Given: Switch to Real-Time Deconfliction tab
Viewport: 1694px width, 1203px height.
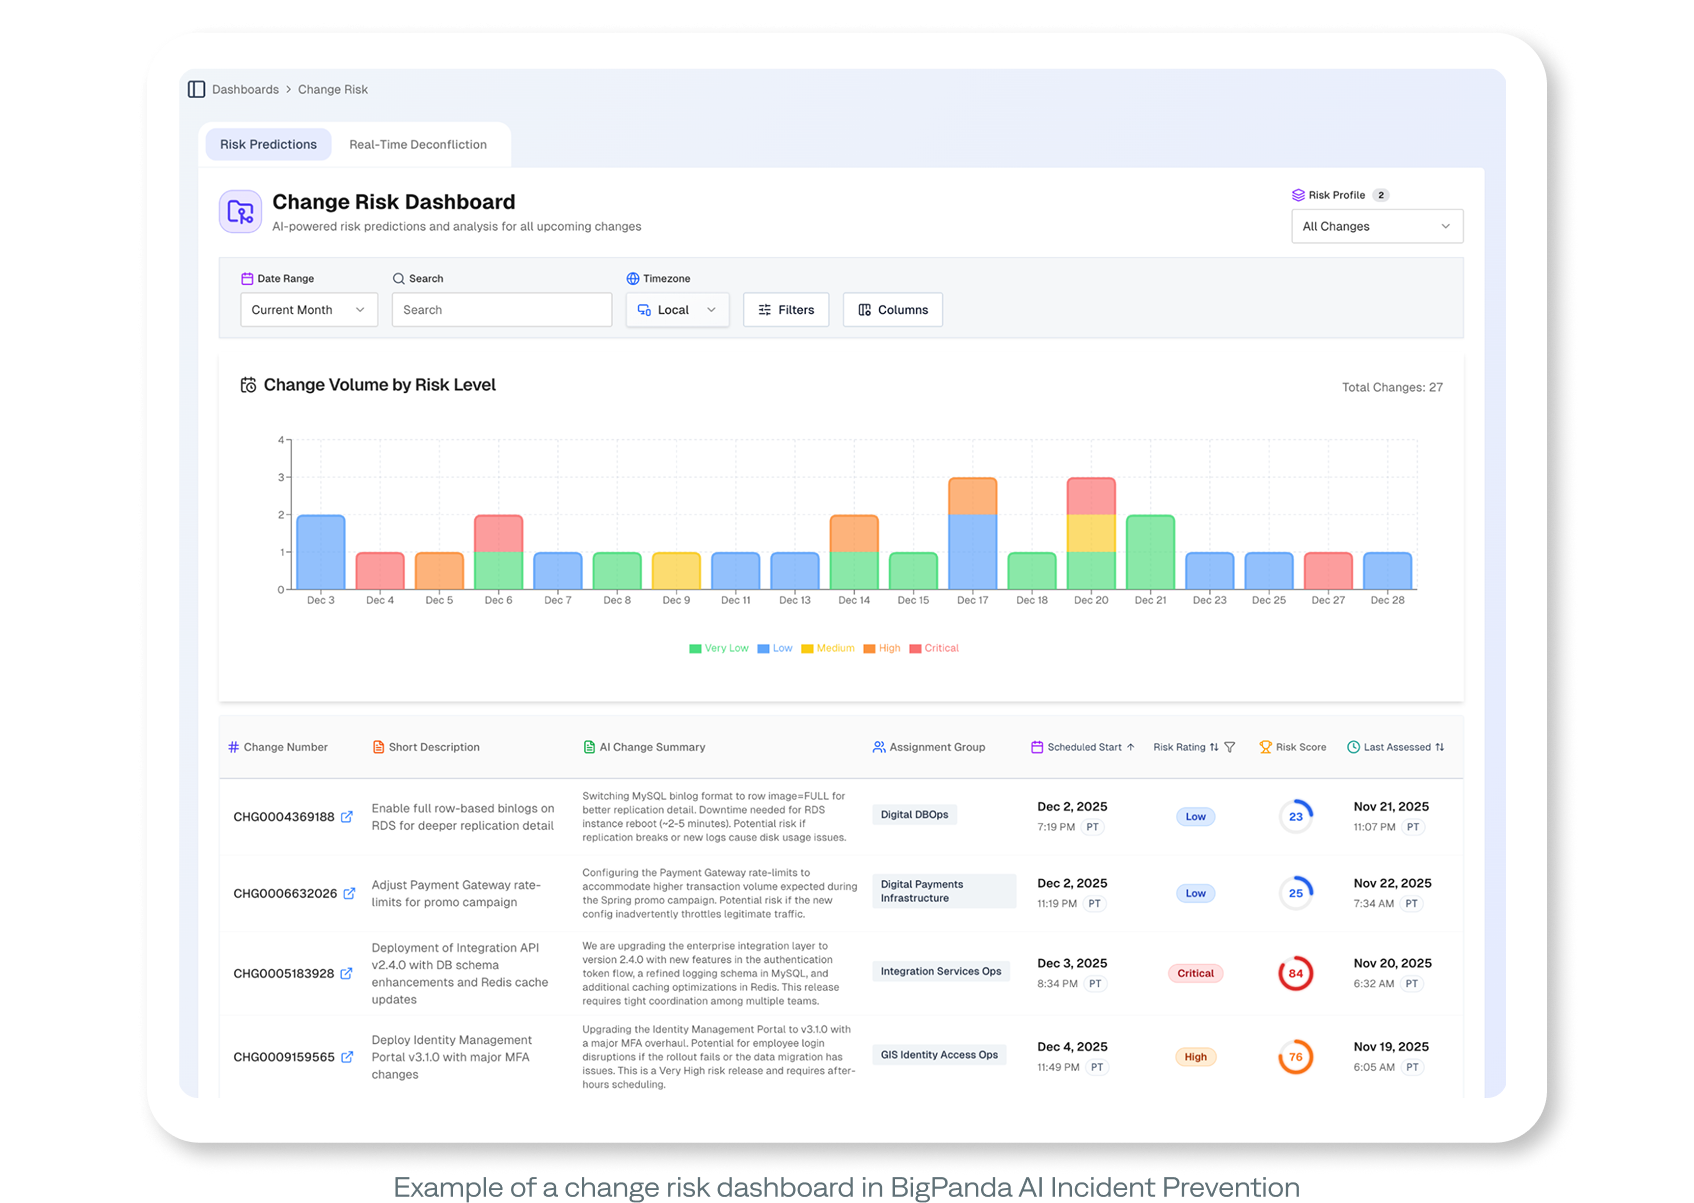Looking at the screenshot, I should click(418, 145).
